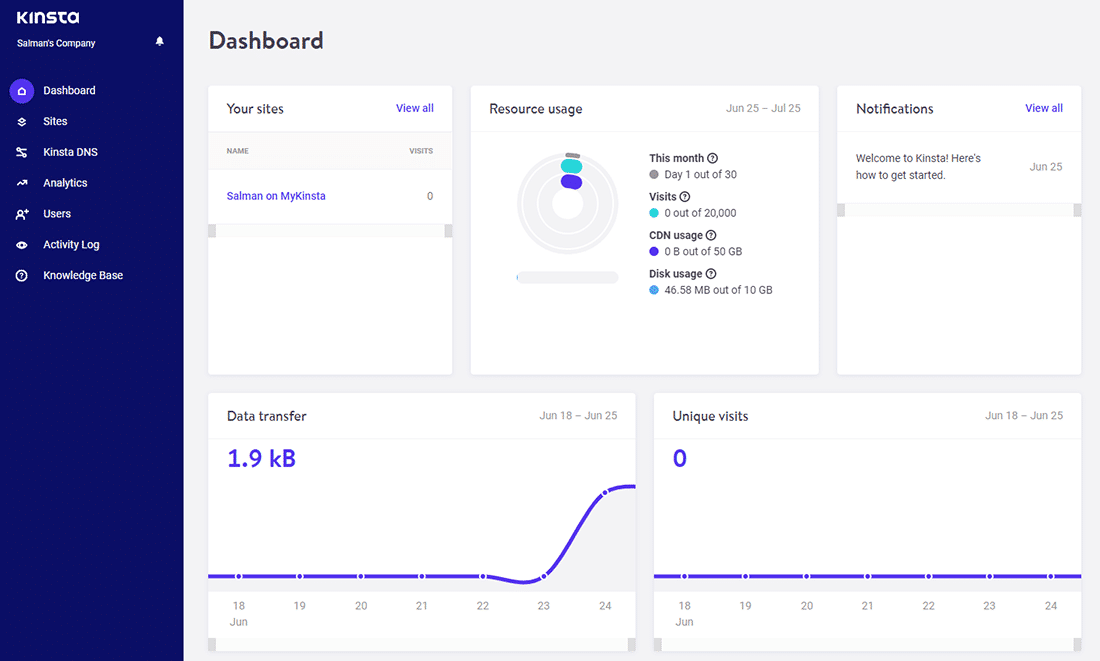1100x661 pixels.
Task: Click the Sites icon in the sidebar
Action: (x=22, y=121)
